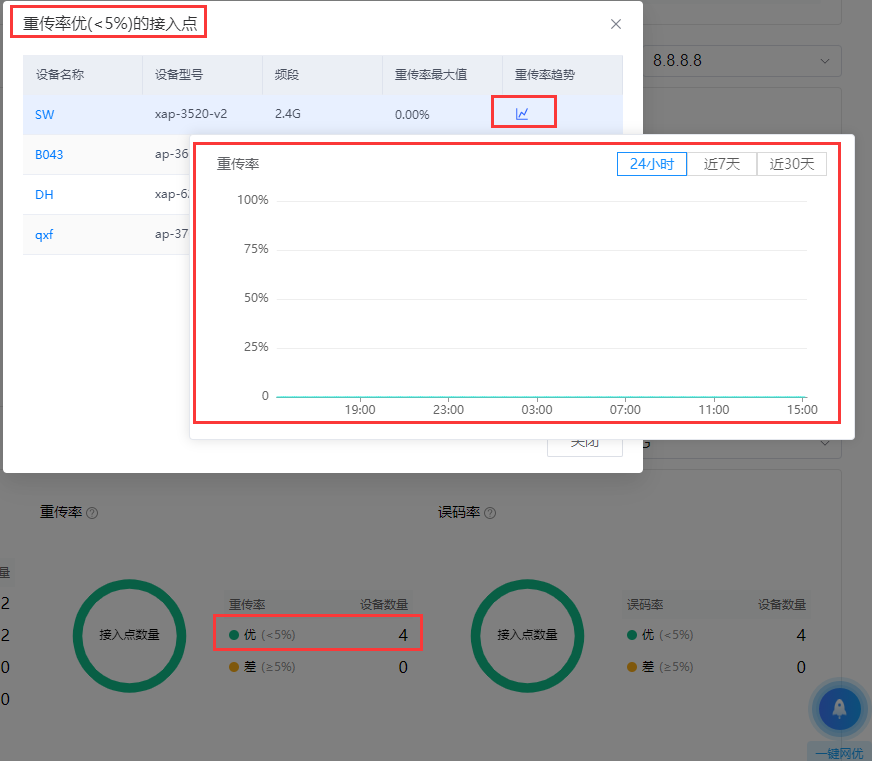Switch the chart to 近30天
This screenshot has height=761, width=872.
[792, 164]
